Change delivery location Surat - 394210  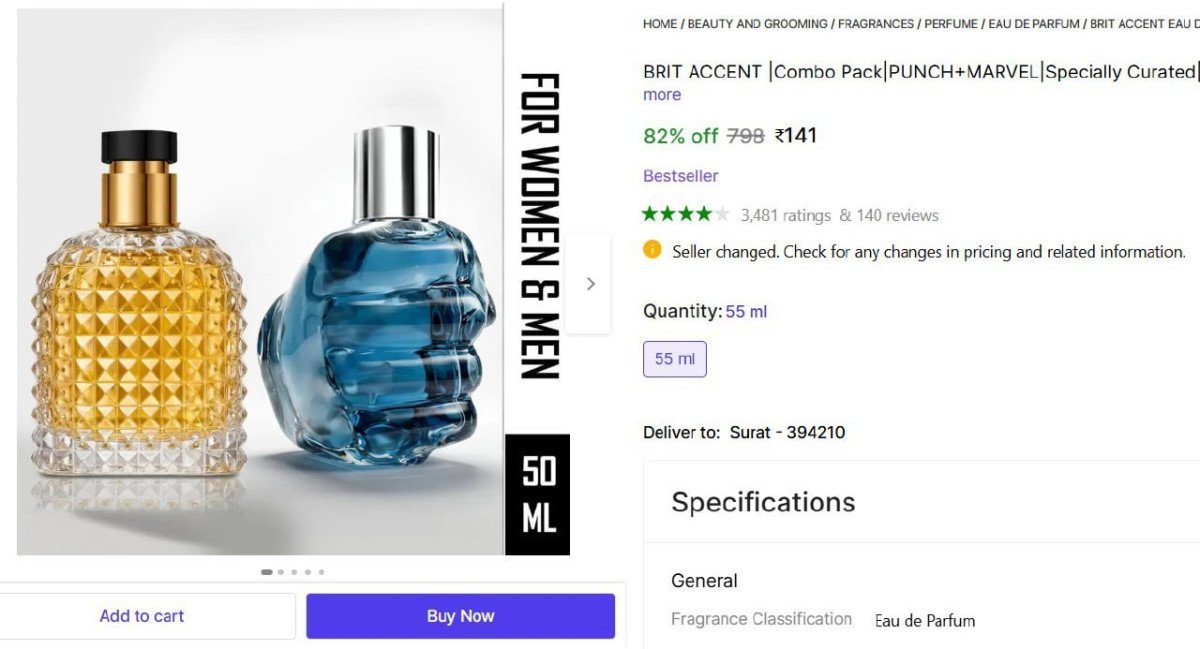click(787, 432)
